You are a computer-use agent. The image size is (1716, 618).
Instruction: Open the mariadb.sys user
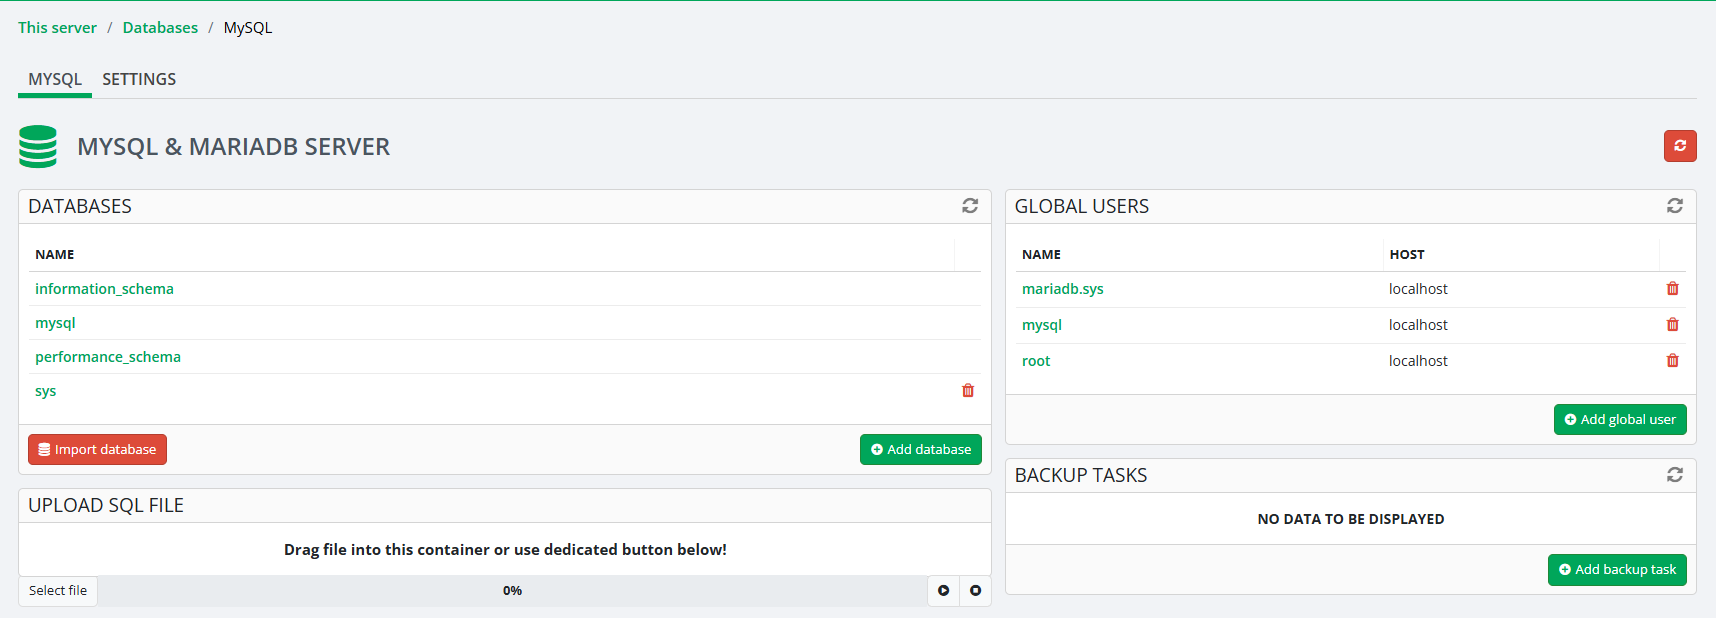[1063, 289]
